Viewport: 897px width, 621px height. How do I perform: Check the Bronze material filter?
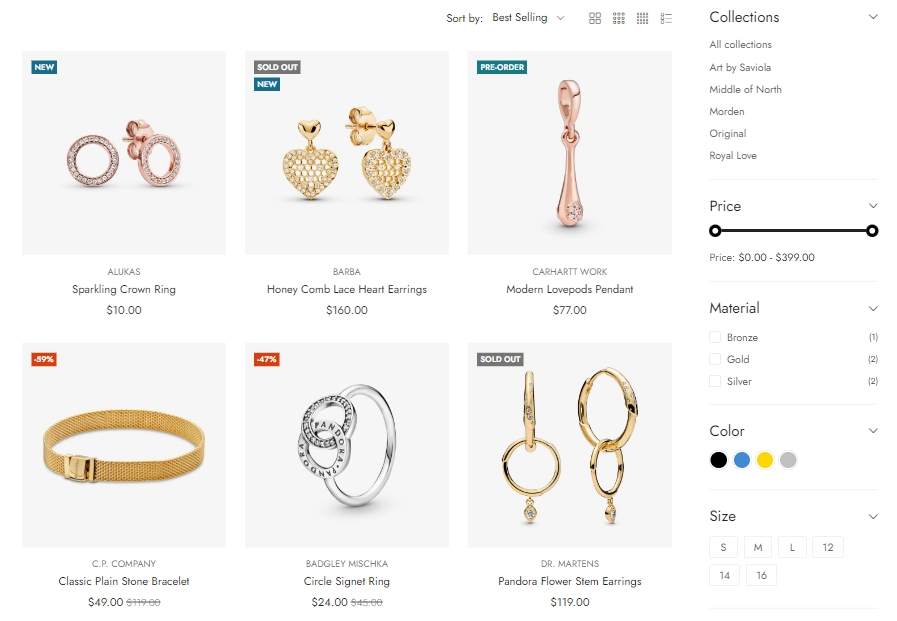[x=715, y=338]
